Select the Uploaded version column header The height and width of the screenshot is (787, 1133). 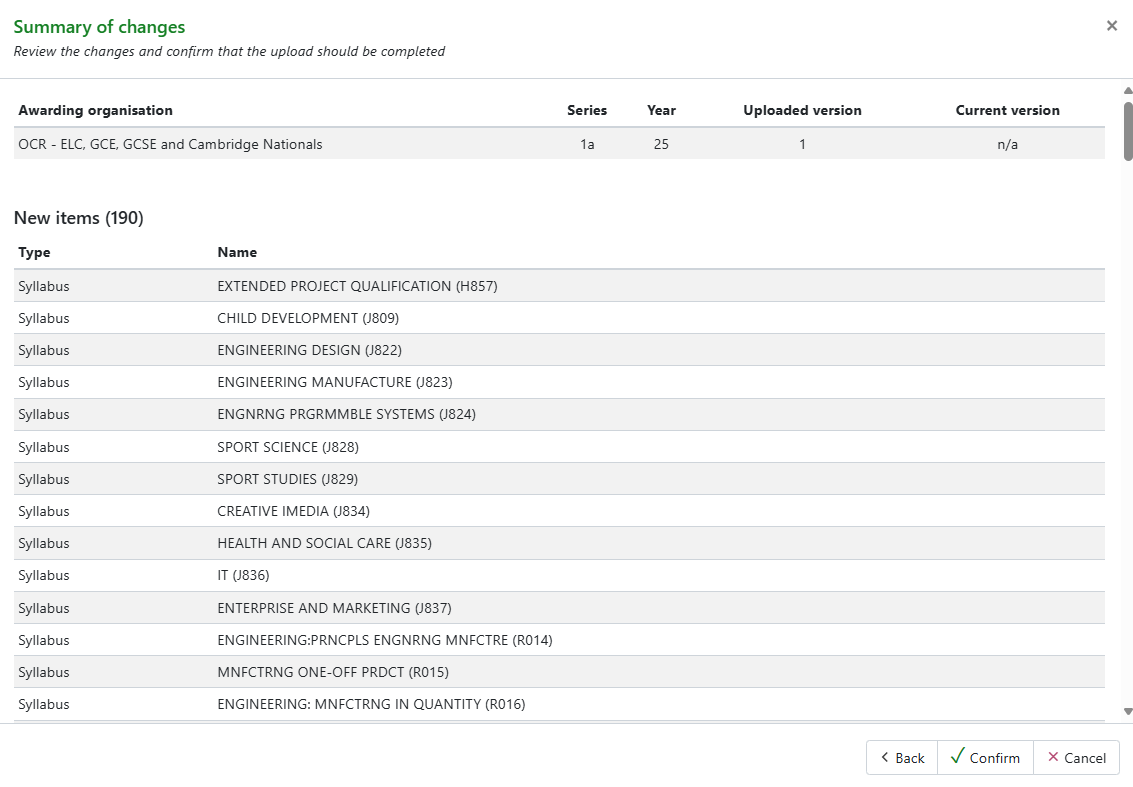coord(802,111)
